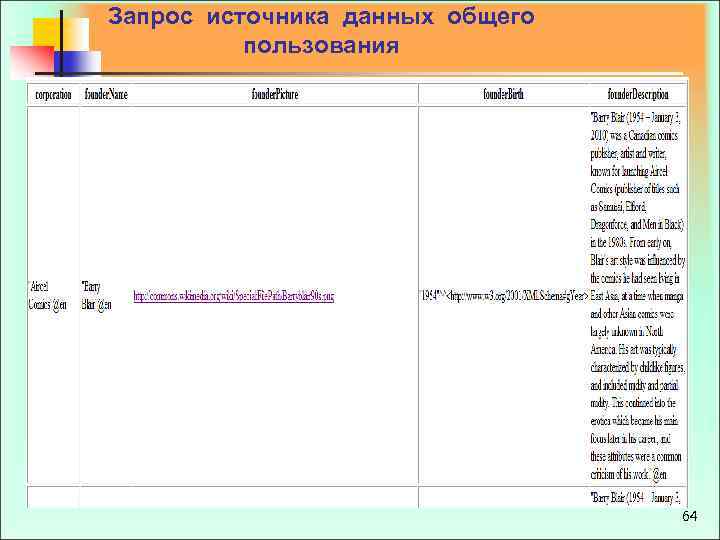The width and height of the screenshot is (720, 540).
Task: Click the slide number 64
Action: 689,516
